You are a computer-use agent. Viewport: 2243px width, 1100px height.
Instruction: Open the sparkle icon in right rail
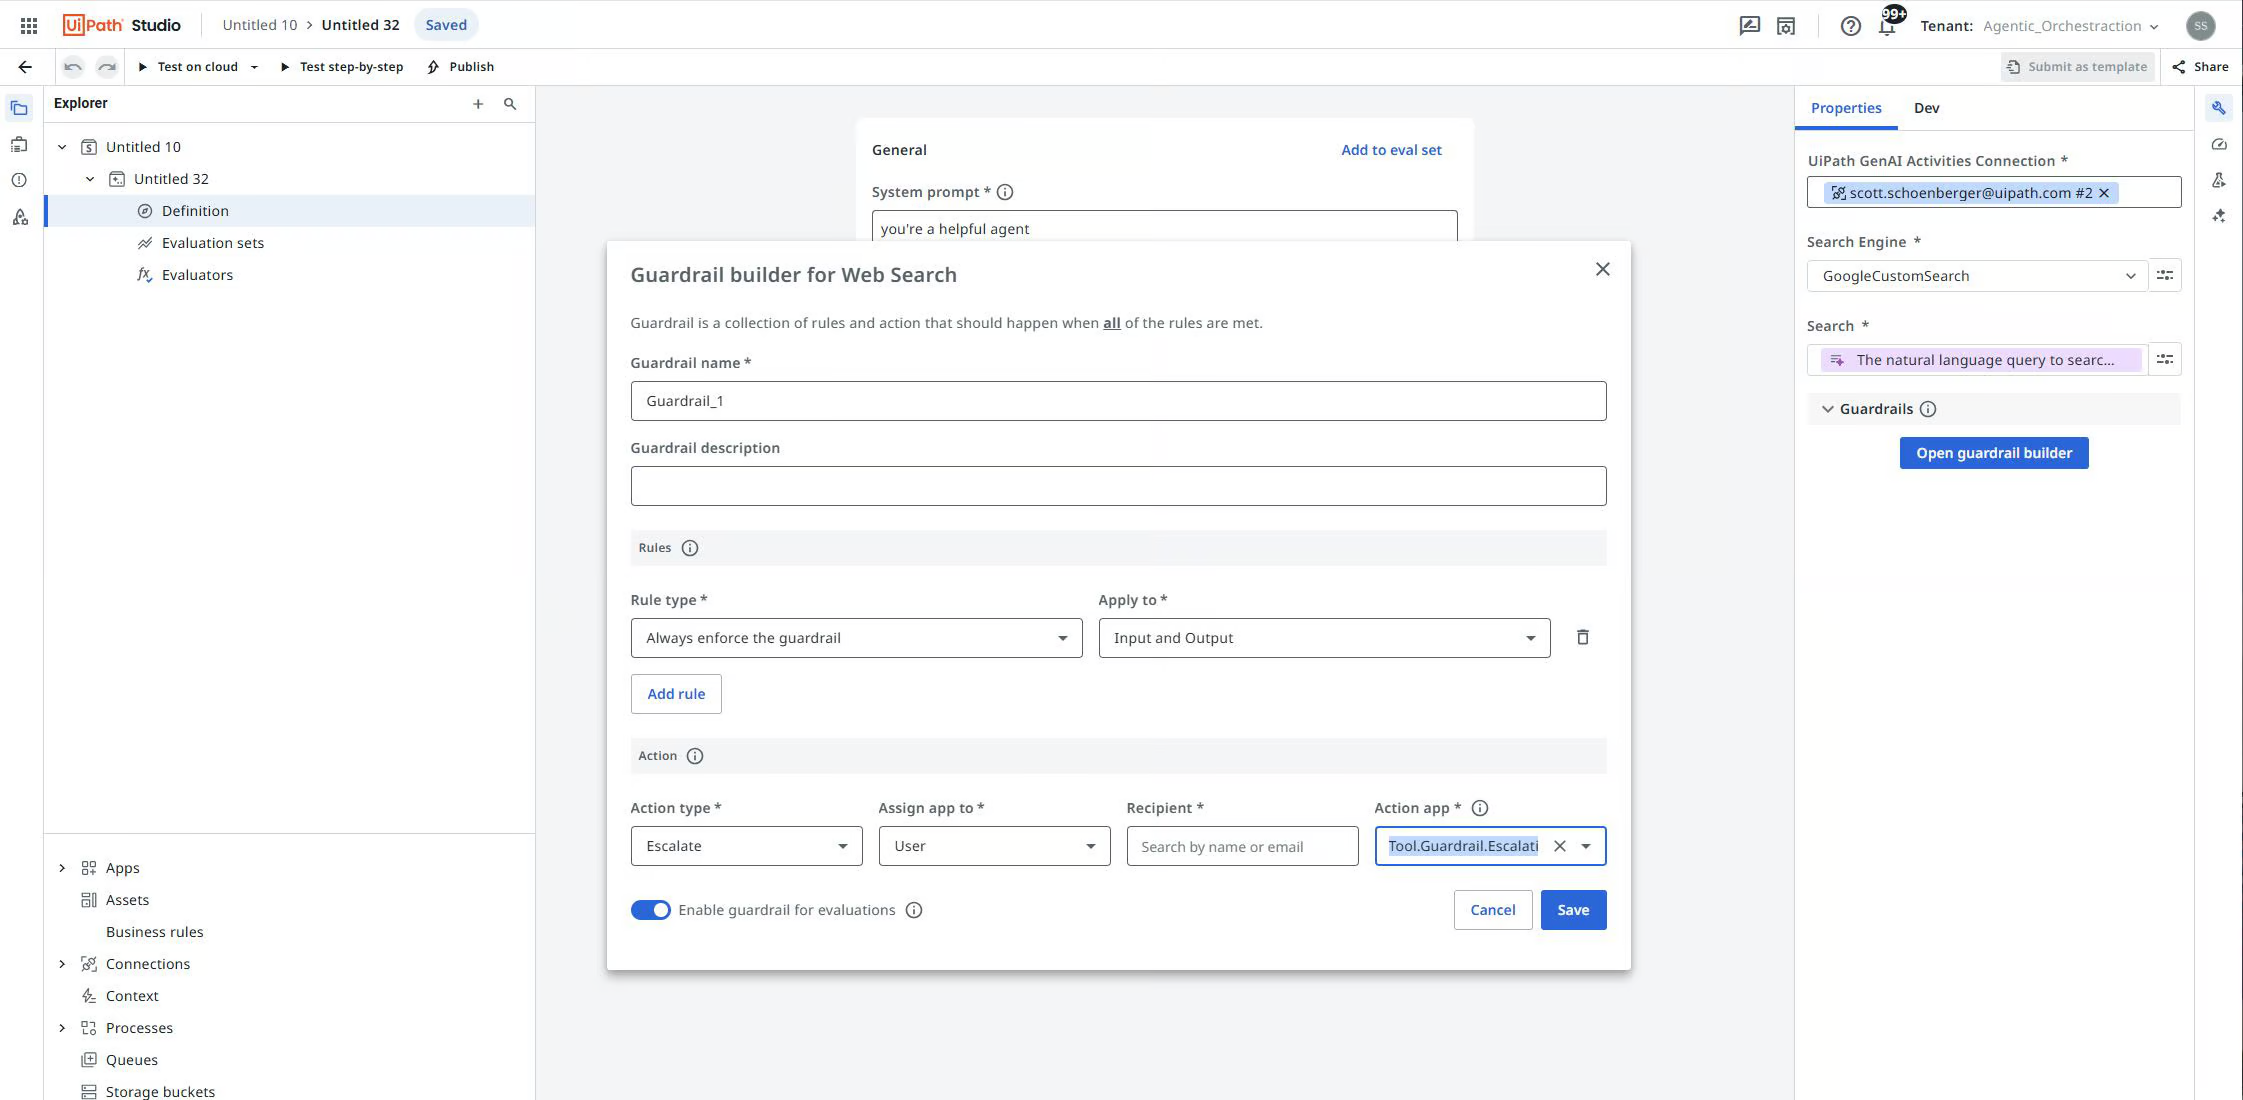click(2219, 216)
